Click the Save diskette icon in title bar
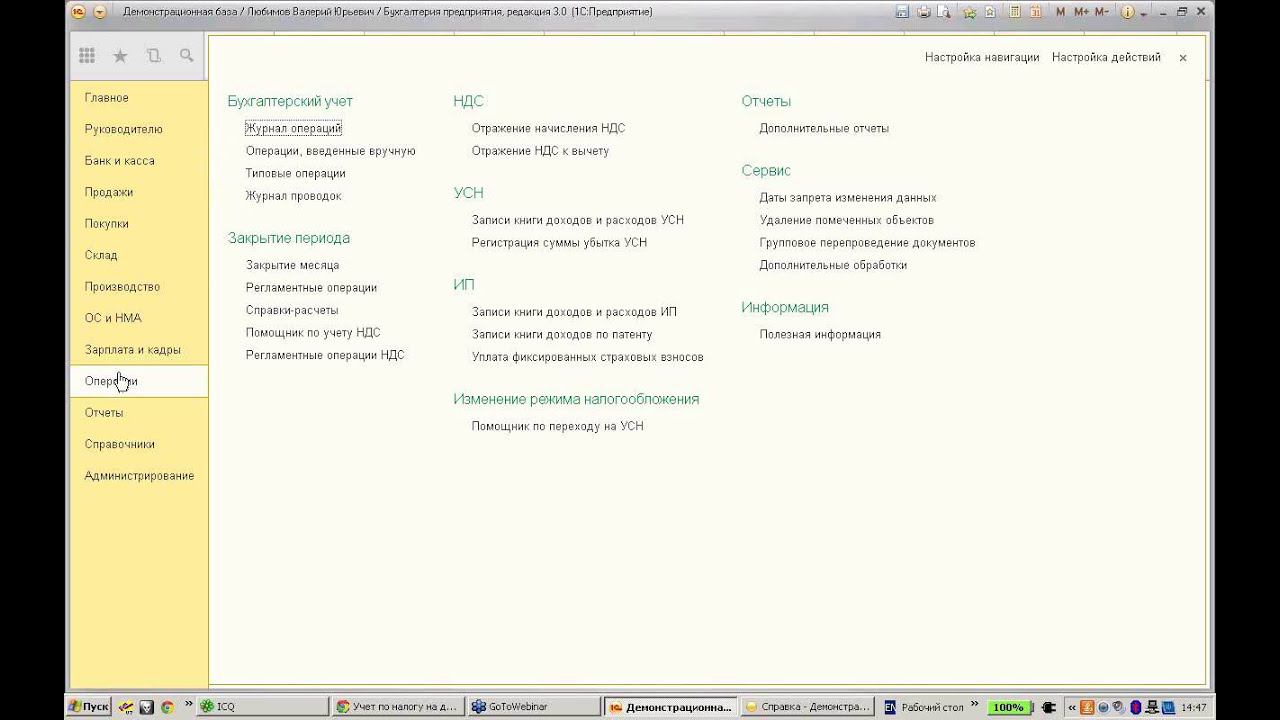The width and height of the screenshot is (1280, 720). [x=902, y=12]
